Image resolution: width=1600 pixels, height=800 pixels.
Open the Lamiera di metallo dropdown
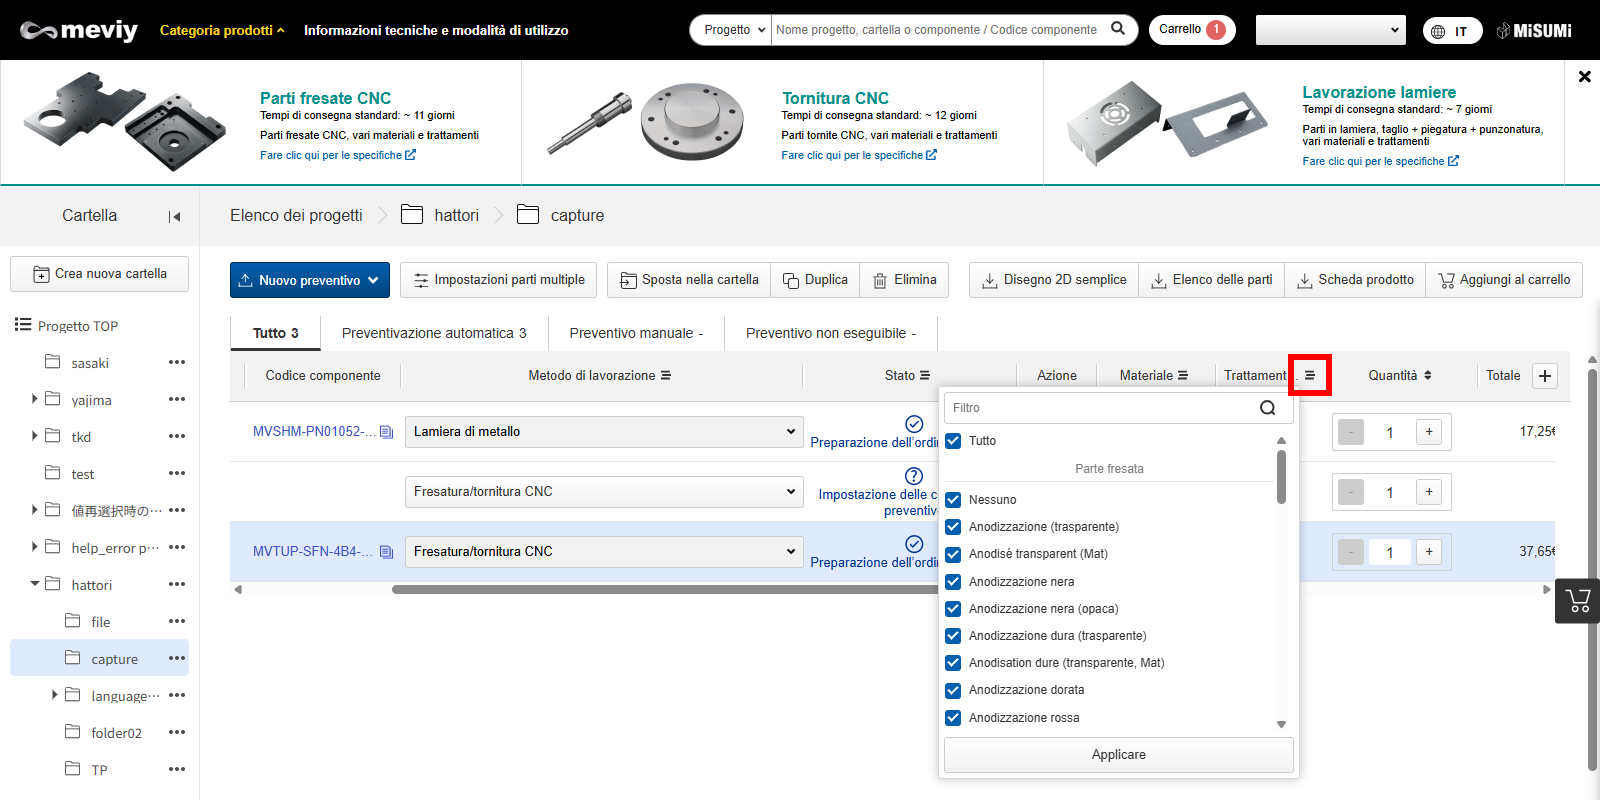[x=603, y=432]
